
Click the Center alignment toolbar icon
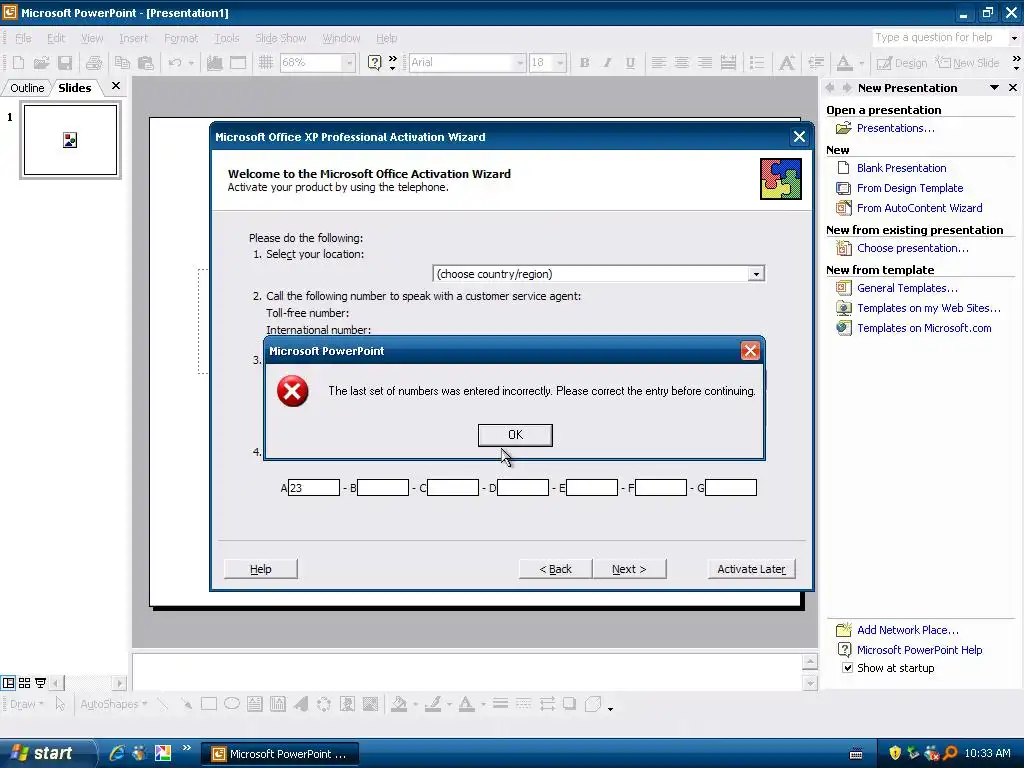(681, 63)
